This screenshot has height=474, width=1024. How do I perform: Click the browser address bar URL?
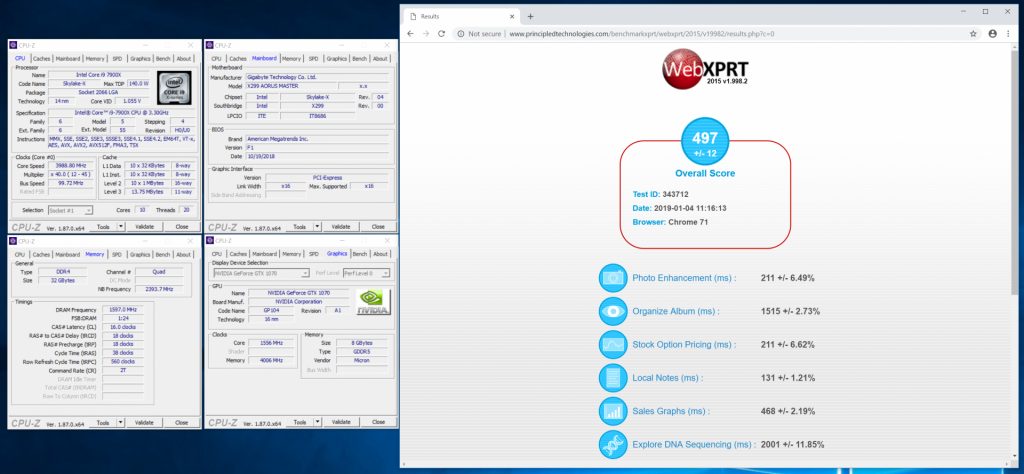coord(640,33)
